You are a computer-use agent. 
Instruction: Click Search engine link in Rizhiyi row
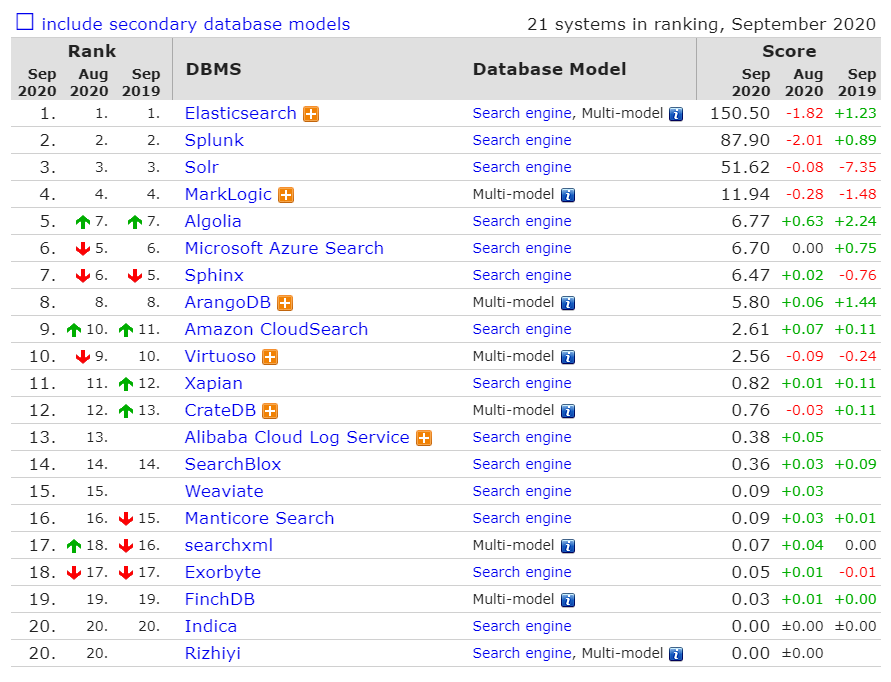click(x=522, y=653)
